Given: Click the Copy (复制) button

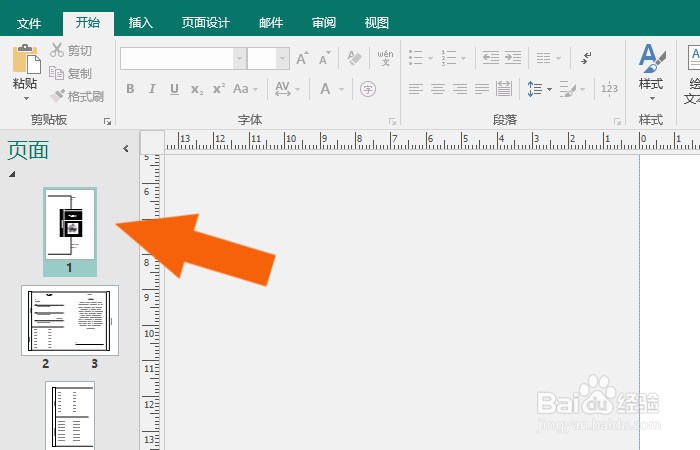Looking at the screenshot, I should 70,73.
